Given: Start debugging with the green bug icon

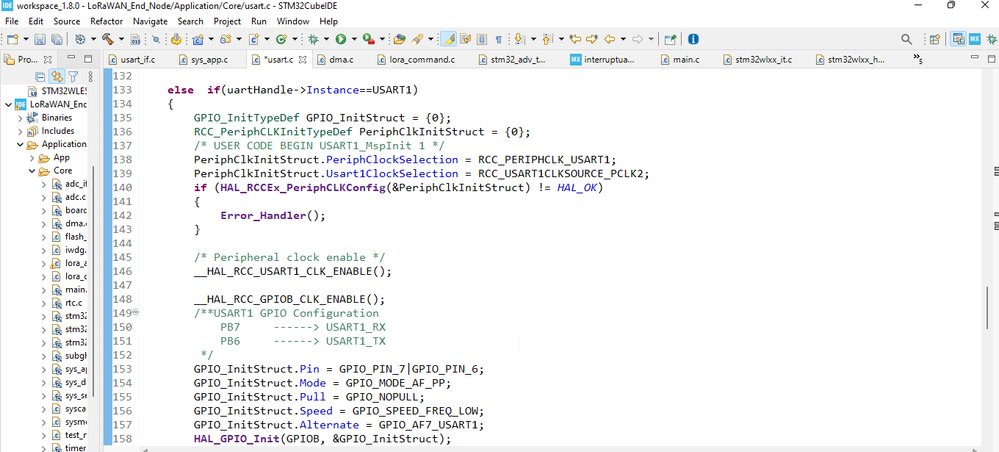Looking at the screenshot, I should click(x=313, y=40).
